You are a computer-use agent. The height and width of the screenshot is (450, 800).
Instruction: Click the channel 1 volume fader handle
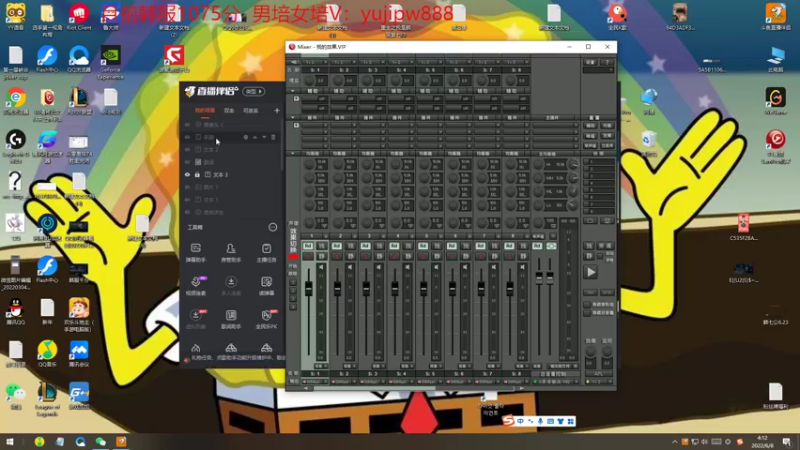[x=309, y=289]
